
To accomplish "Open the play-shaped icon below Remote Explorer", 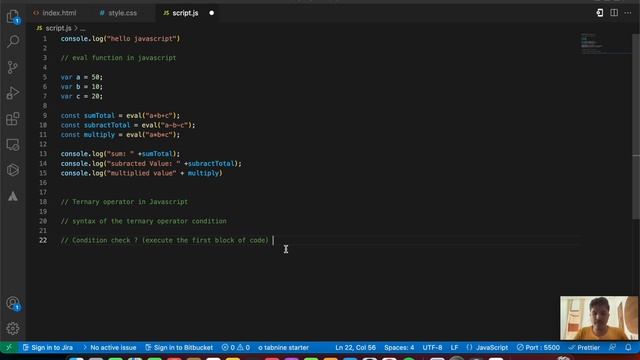I will pyautogui.click(x=13, y=170).
